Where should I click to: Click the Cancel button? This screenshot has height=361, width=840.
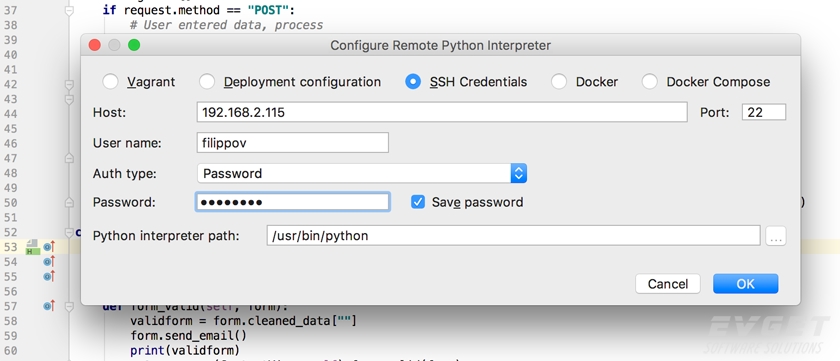[x=668, y=284]
